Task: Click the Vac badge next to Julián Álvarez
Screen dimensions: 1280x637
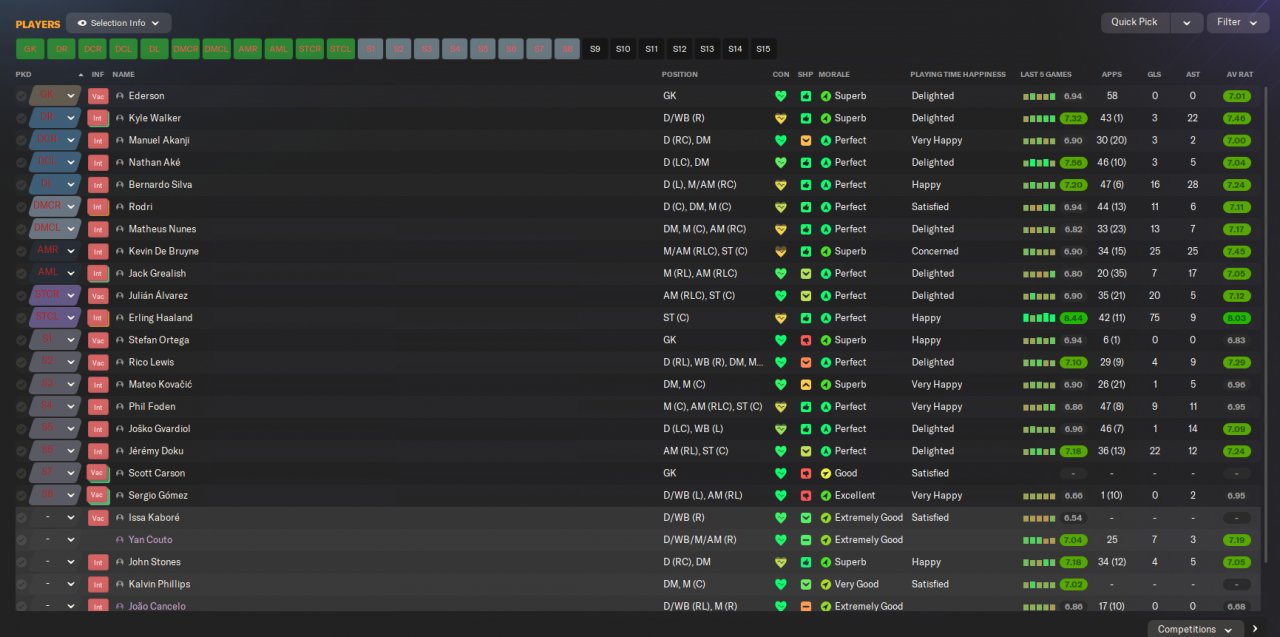Action: pyautogui.click(x=98, y=296)
